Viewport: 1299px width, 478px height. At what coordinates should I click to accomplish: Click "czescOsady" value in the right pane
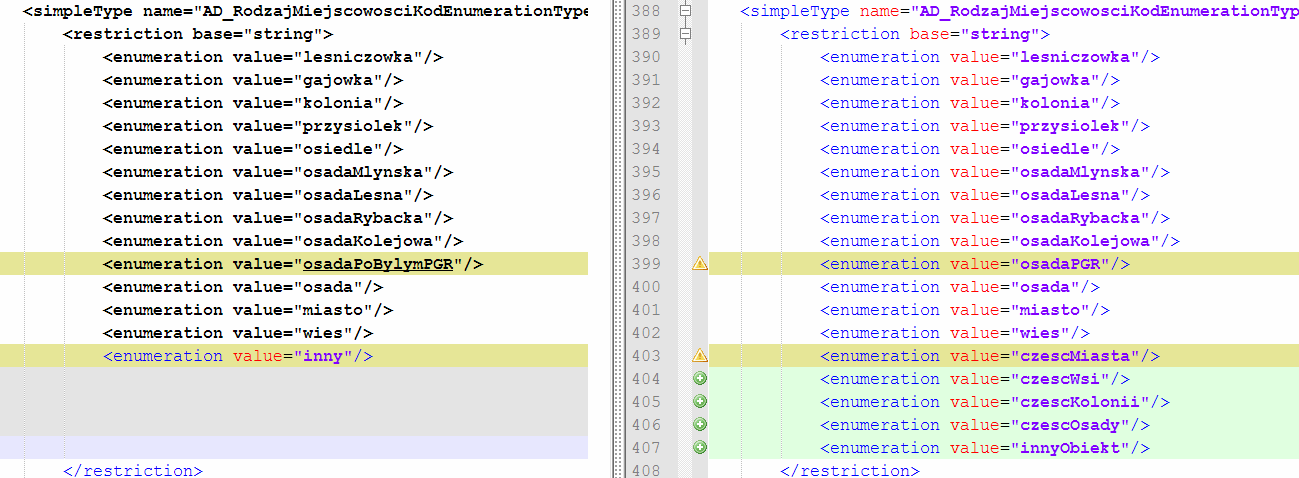coord(1069,425)
